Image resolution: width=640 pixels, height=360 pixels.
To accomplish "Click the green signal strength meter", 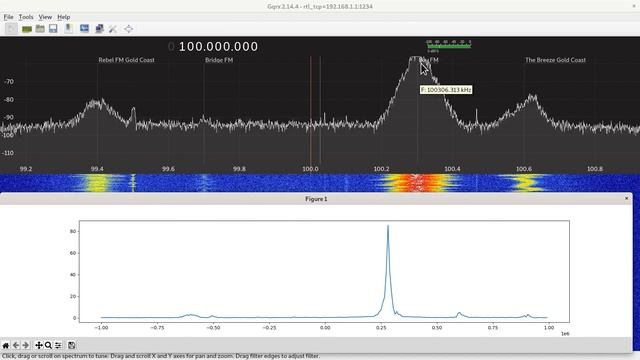I will pos(449,46).
